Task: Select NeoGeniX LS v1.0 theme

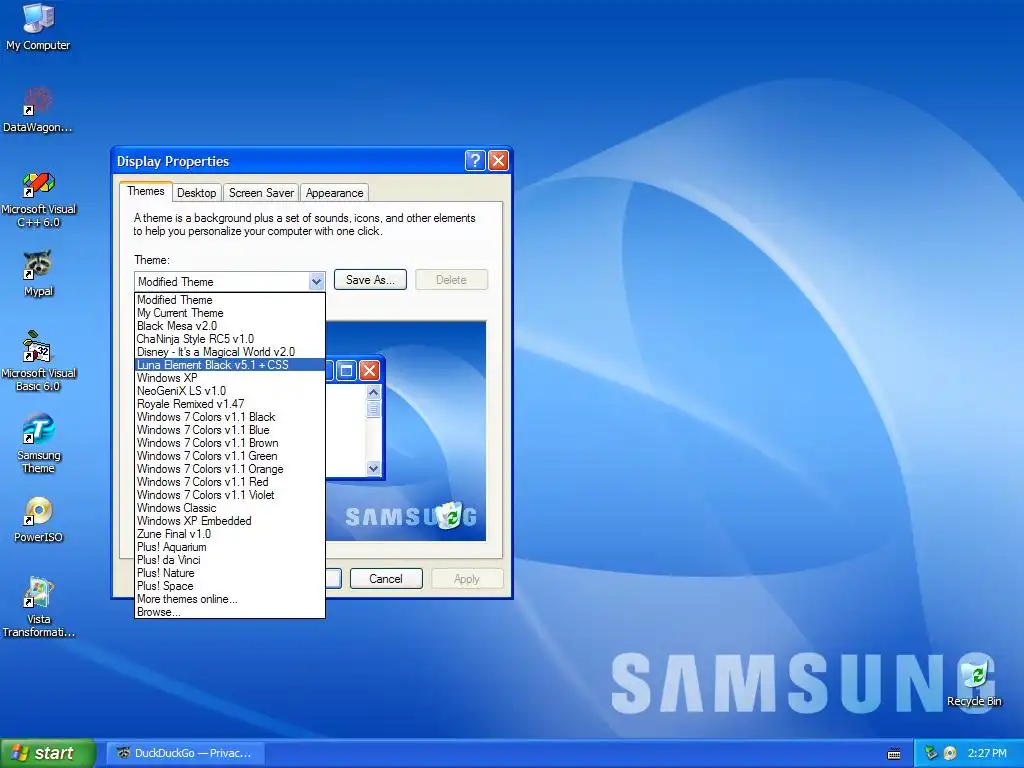Action: click(x=230, y=391)
